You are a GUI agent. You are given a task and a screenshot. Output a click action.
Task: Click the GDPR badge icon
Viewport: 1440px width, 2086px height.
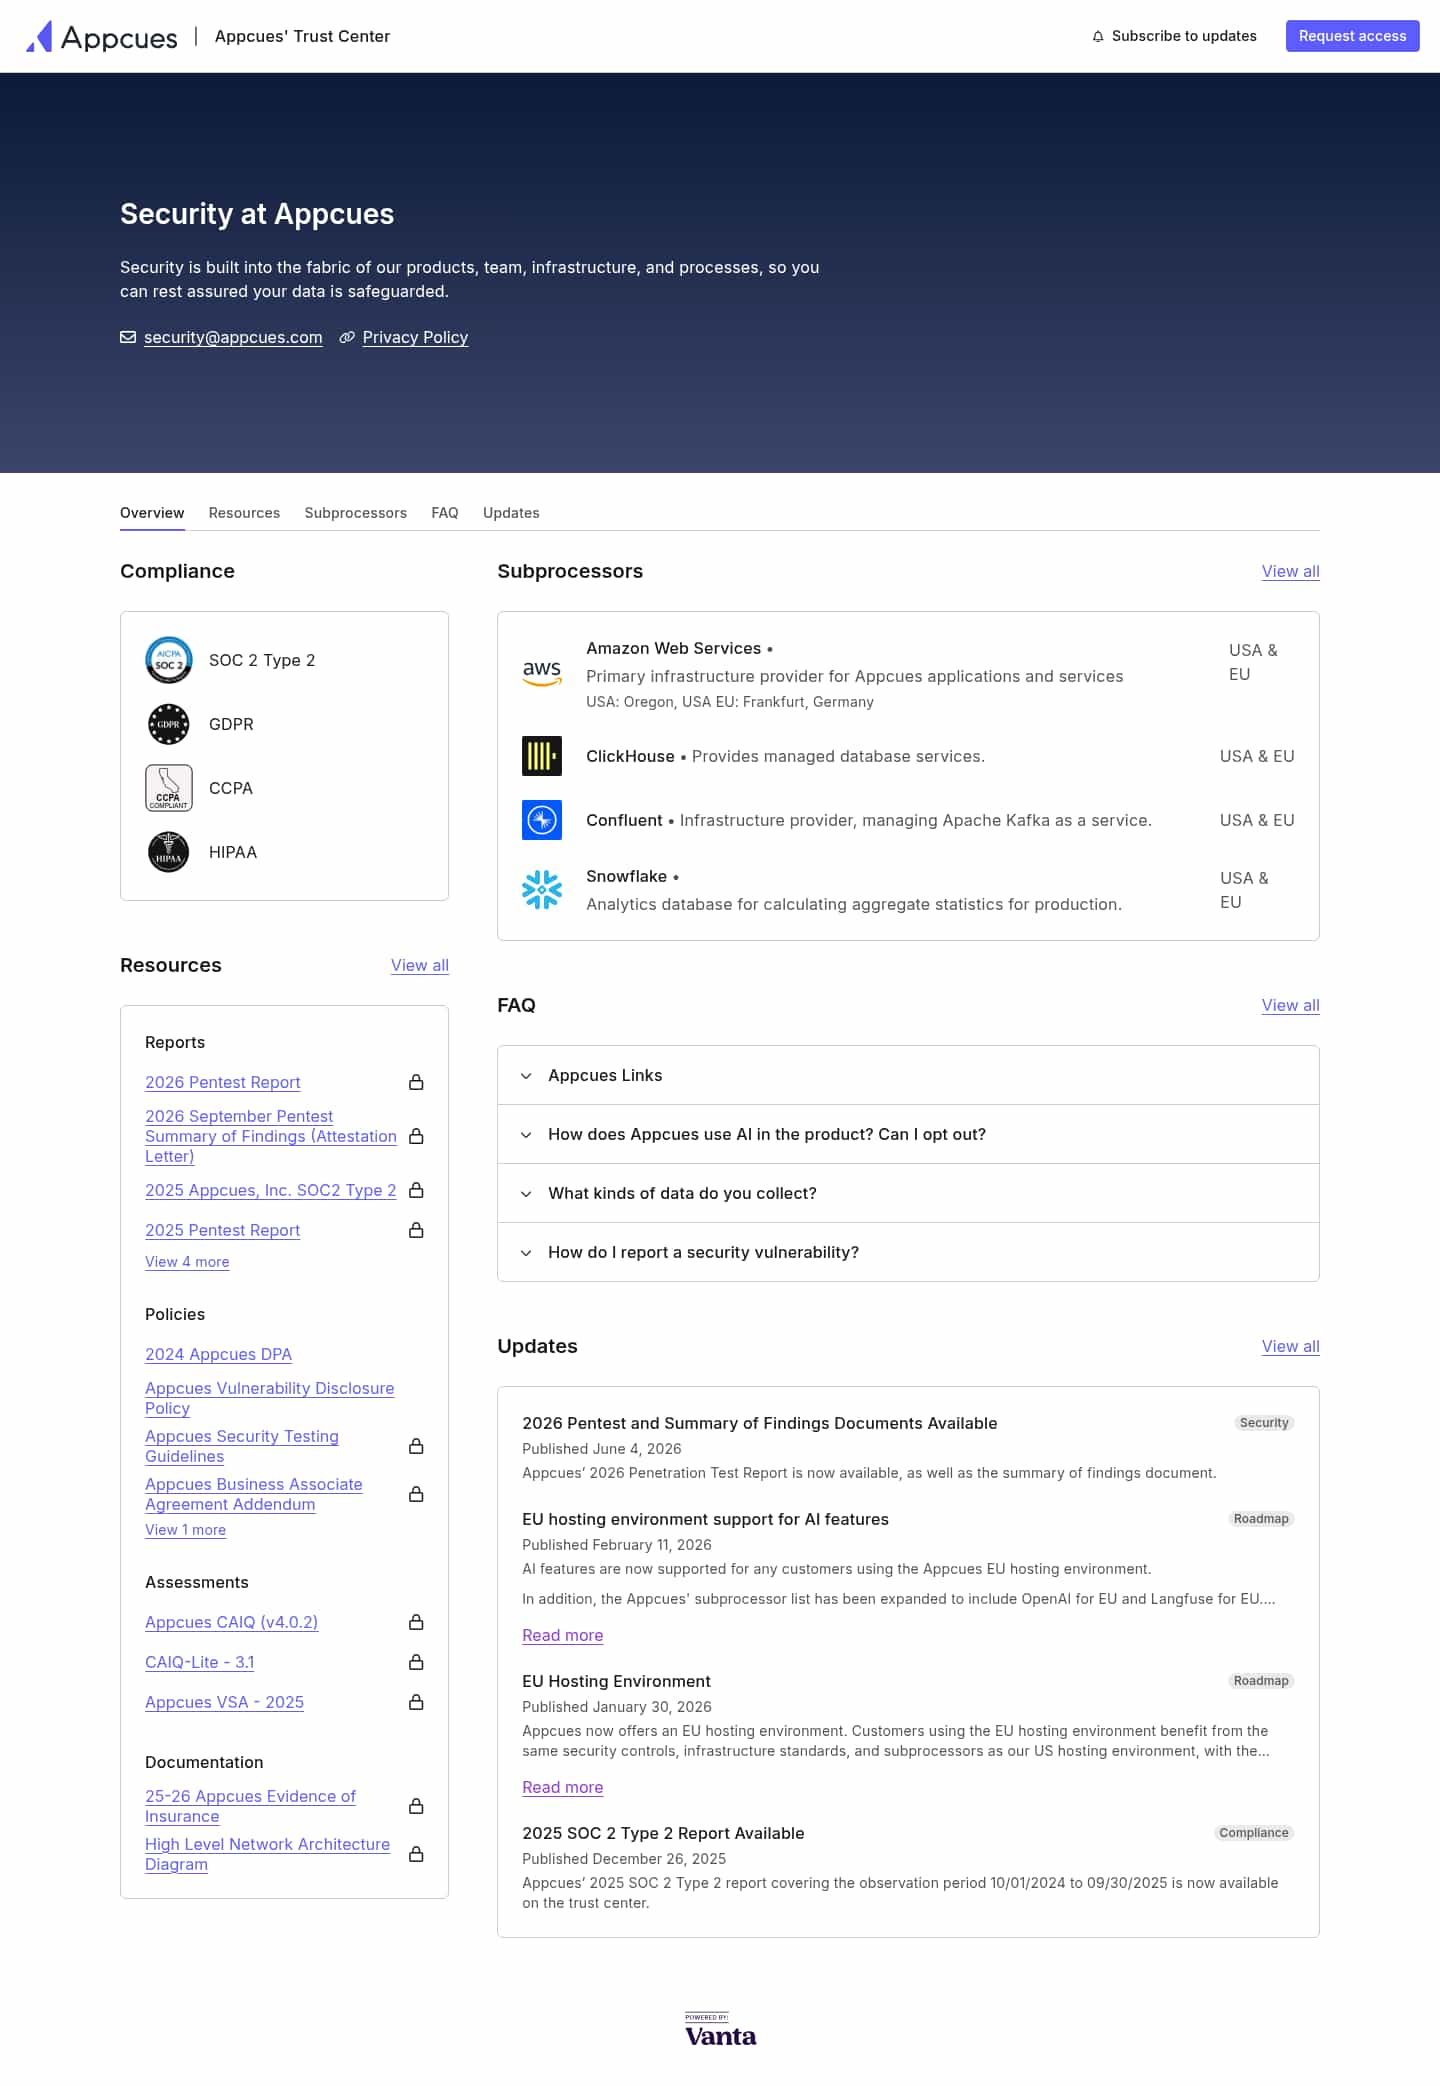[x=168, y=724]
